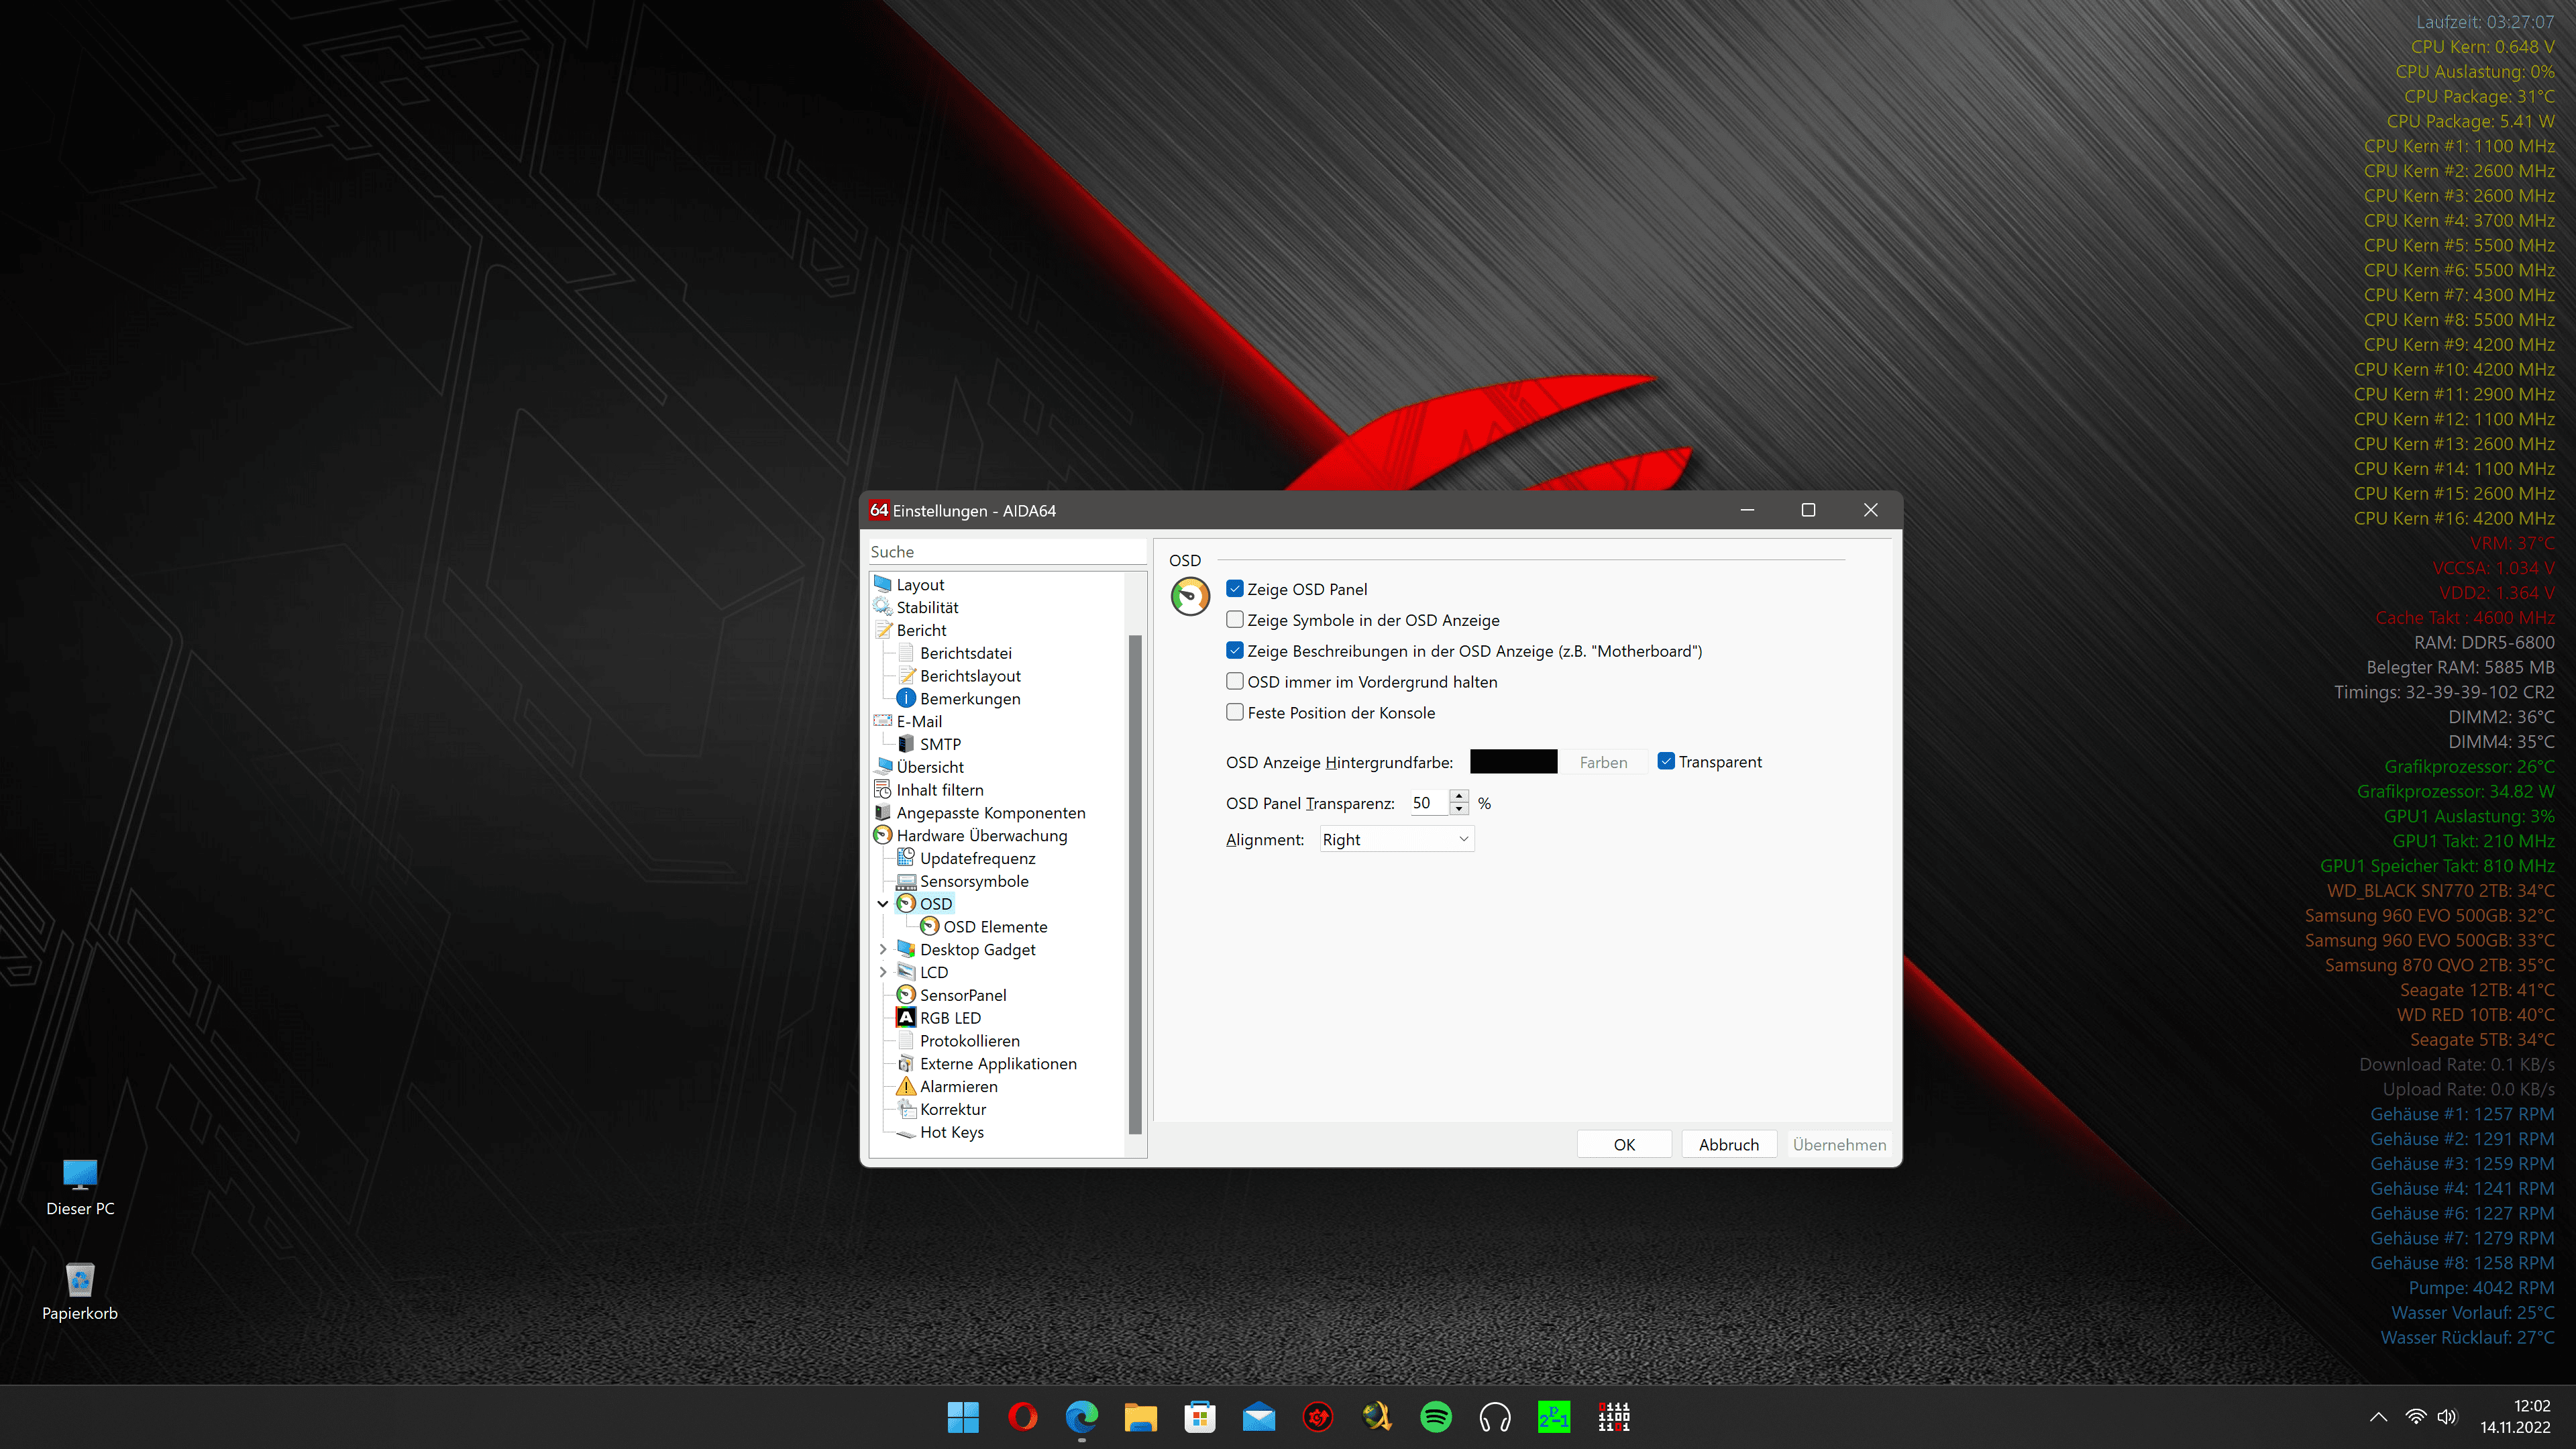Click the black background color swatch
Viewport: 2576px width, 1449px height.
[1513, 761]
